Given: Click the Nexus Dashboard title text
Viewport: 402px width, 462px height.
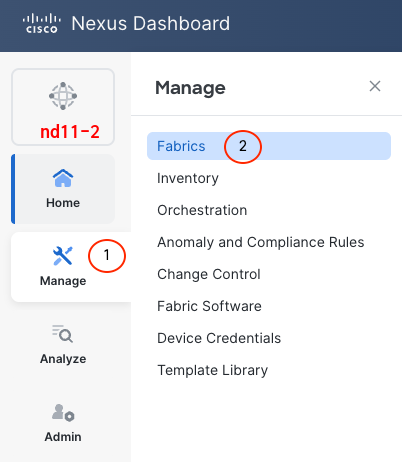Looking at the screenshot, I should click(151, 23).
